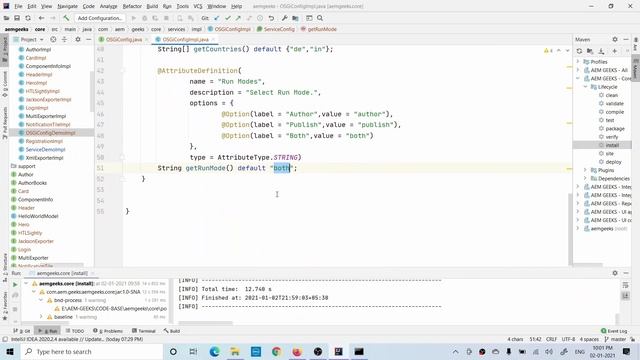Click the UTF-8 encoding status entry
Screen dimensions: 640x360
tap(568, 339)
